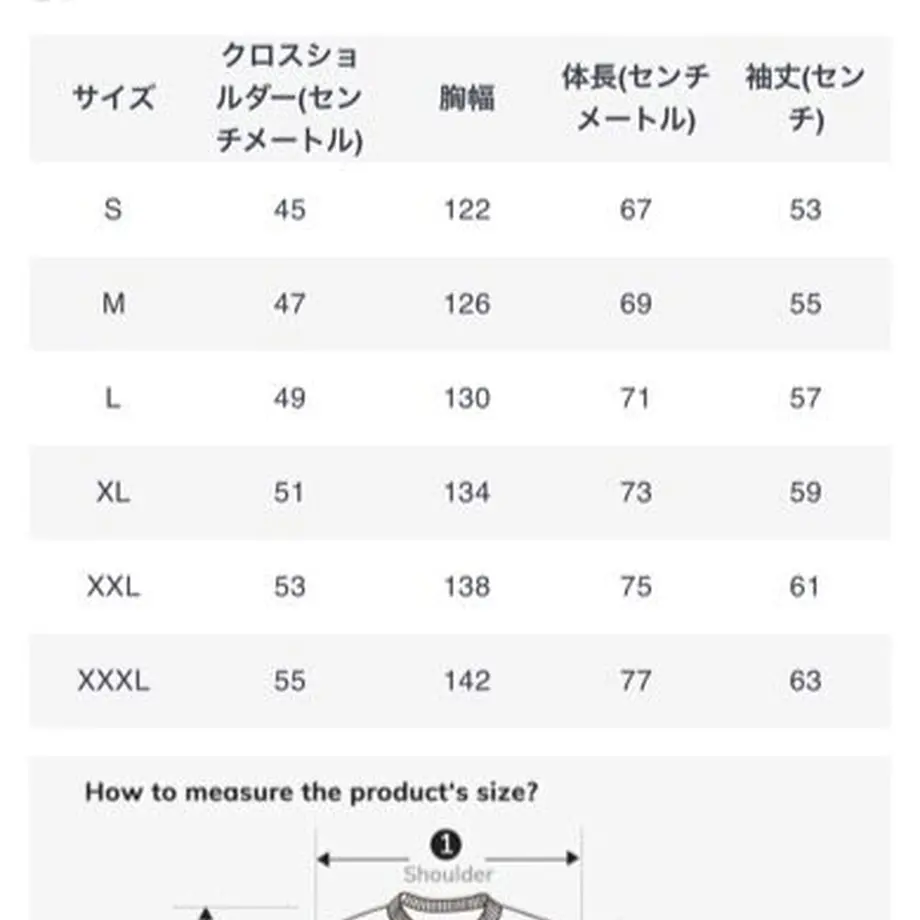Click the 体長 column header

pyautogui.click(x=636, y=98)
